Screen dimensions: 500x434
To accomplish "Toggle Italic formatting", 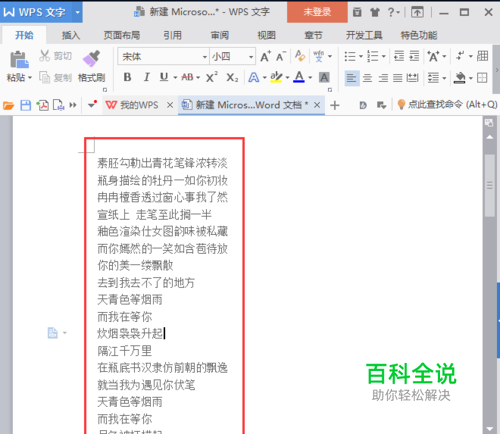I will pyautogui.click(x=146, y=77).
